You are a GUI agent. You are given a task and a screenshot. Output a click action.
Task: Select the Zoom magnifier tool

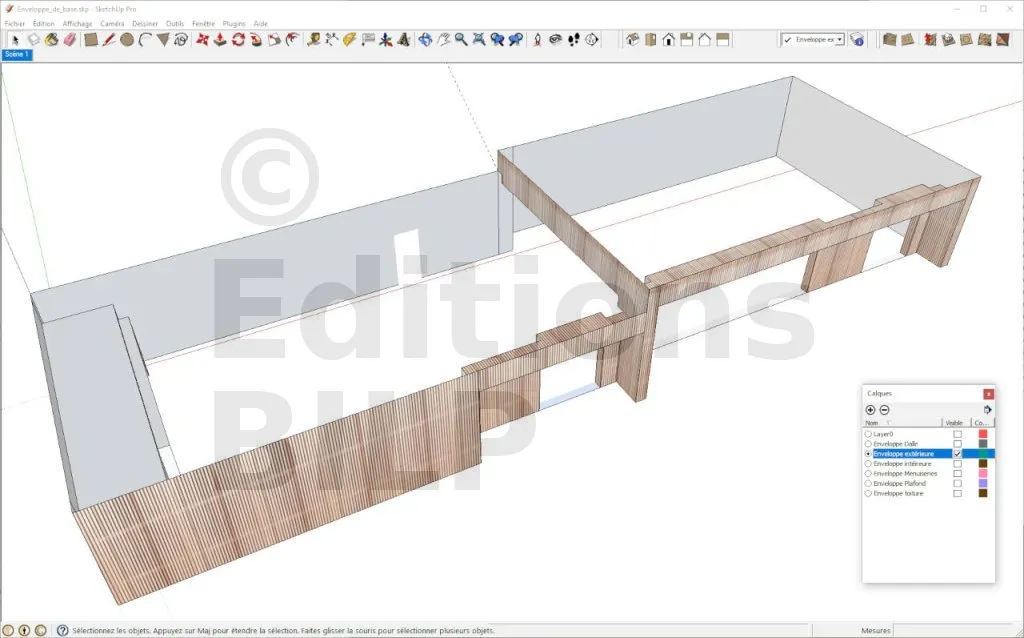coord(461,40)
